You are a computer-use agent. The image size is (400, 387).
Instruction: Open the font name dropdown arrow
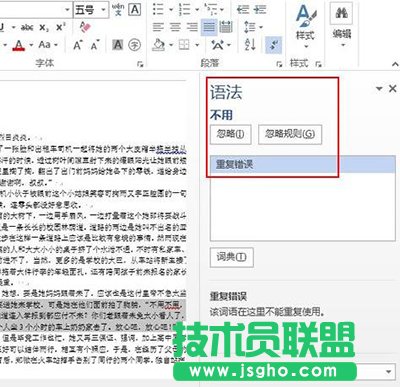(x=67, y=10)
